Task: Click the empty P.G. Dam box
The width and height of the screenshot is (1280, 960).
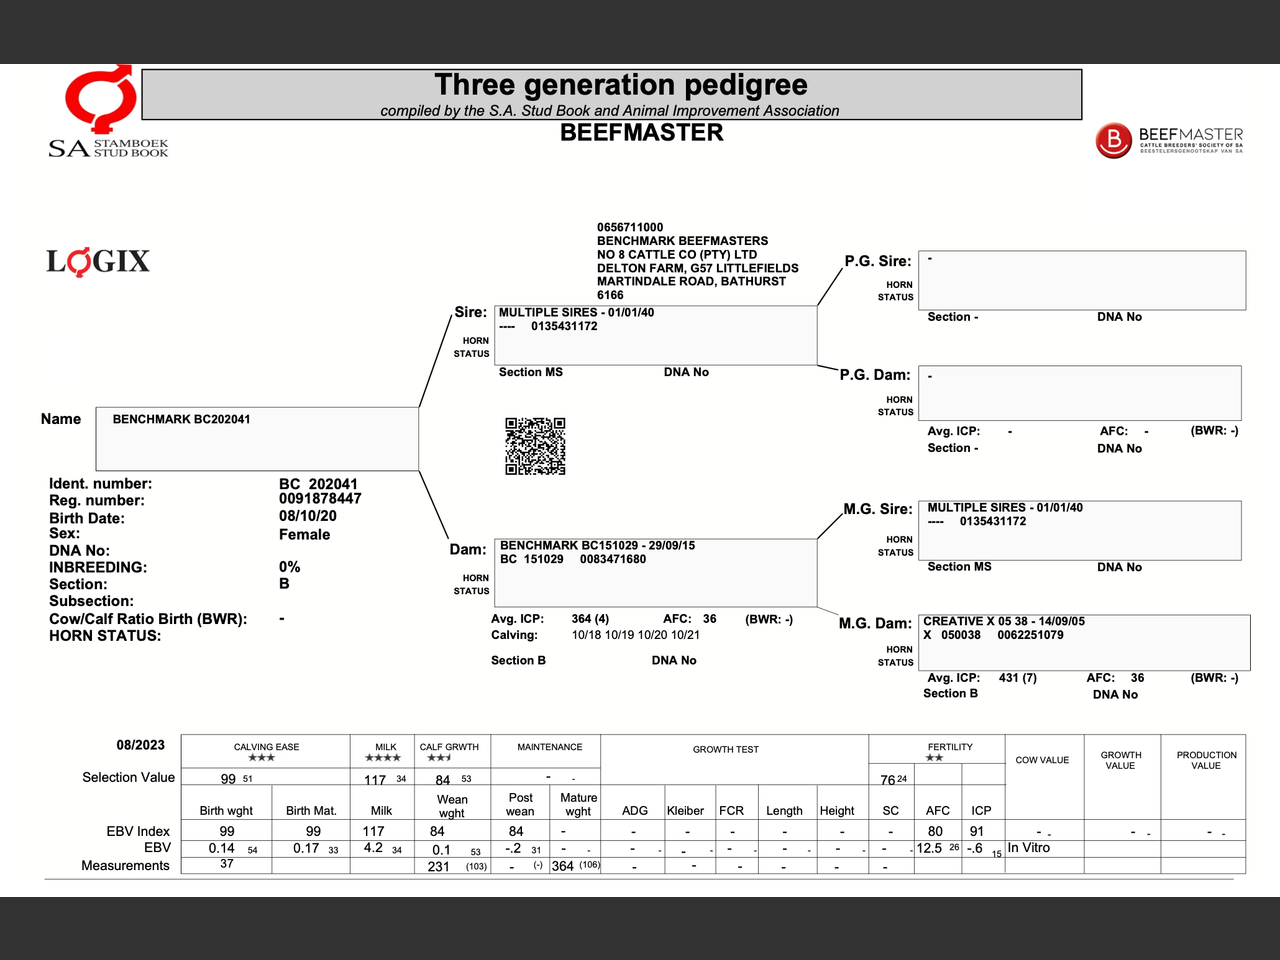Action: pos(1080,392)
